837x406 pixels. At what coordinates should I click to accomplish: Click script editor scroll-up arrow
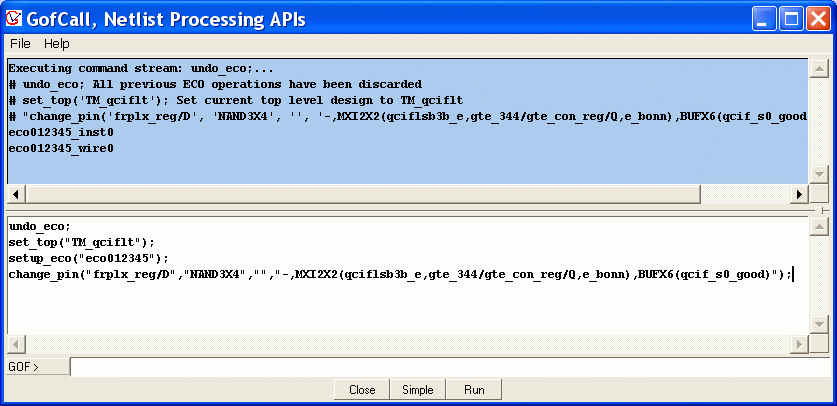[x=819, y=226]
